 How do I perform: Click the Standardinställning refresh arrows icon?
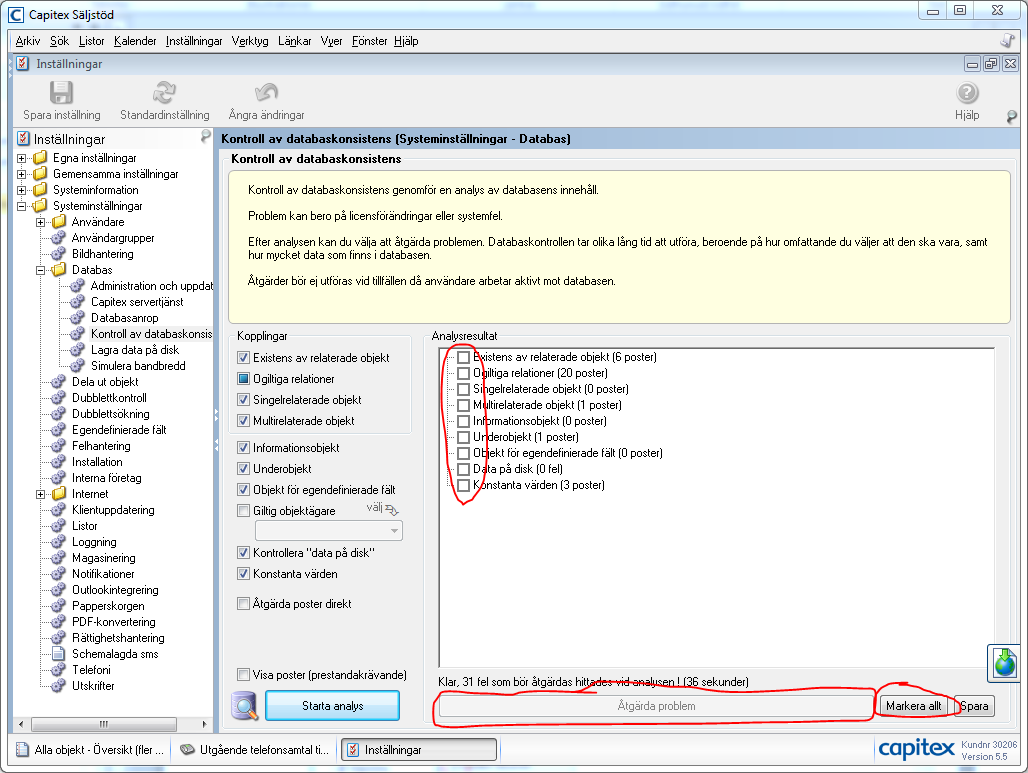tap(164, 92)
